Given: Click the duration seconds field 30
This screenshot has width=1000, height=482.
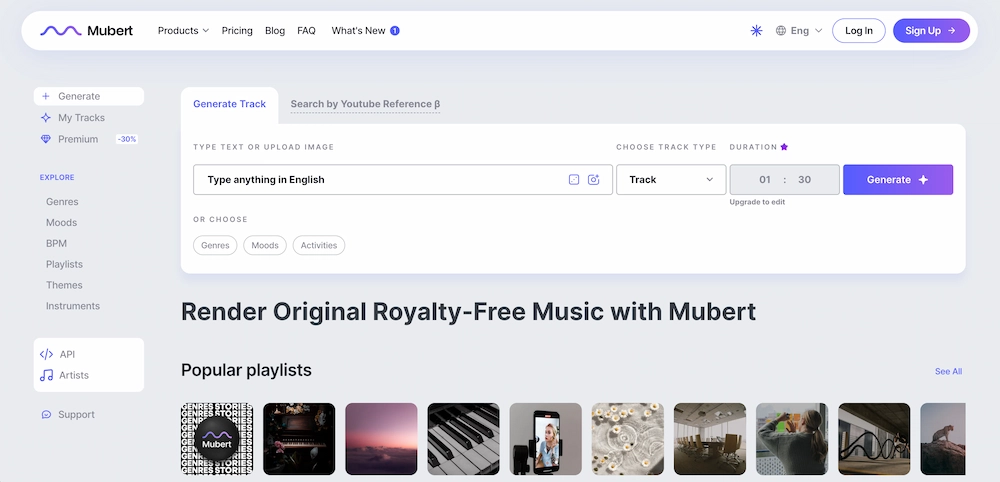Looking at the screenshot, I should click(805, 180).
